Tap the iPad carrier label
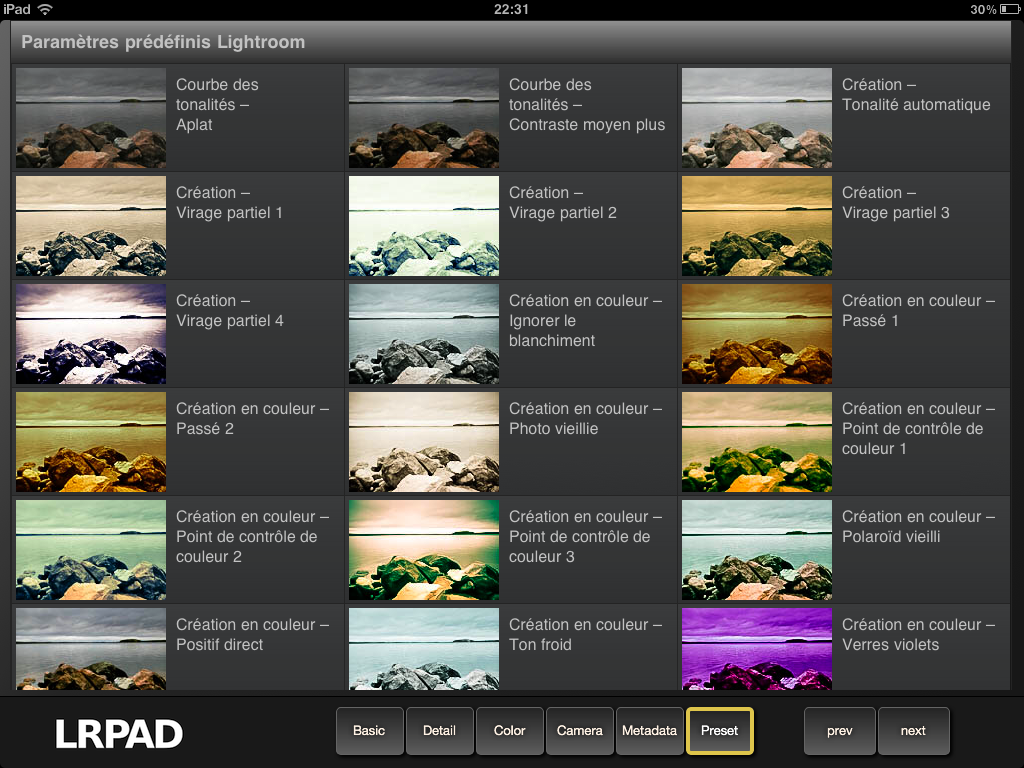 17,9
